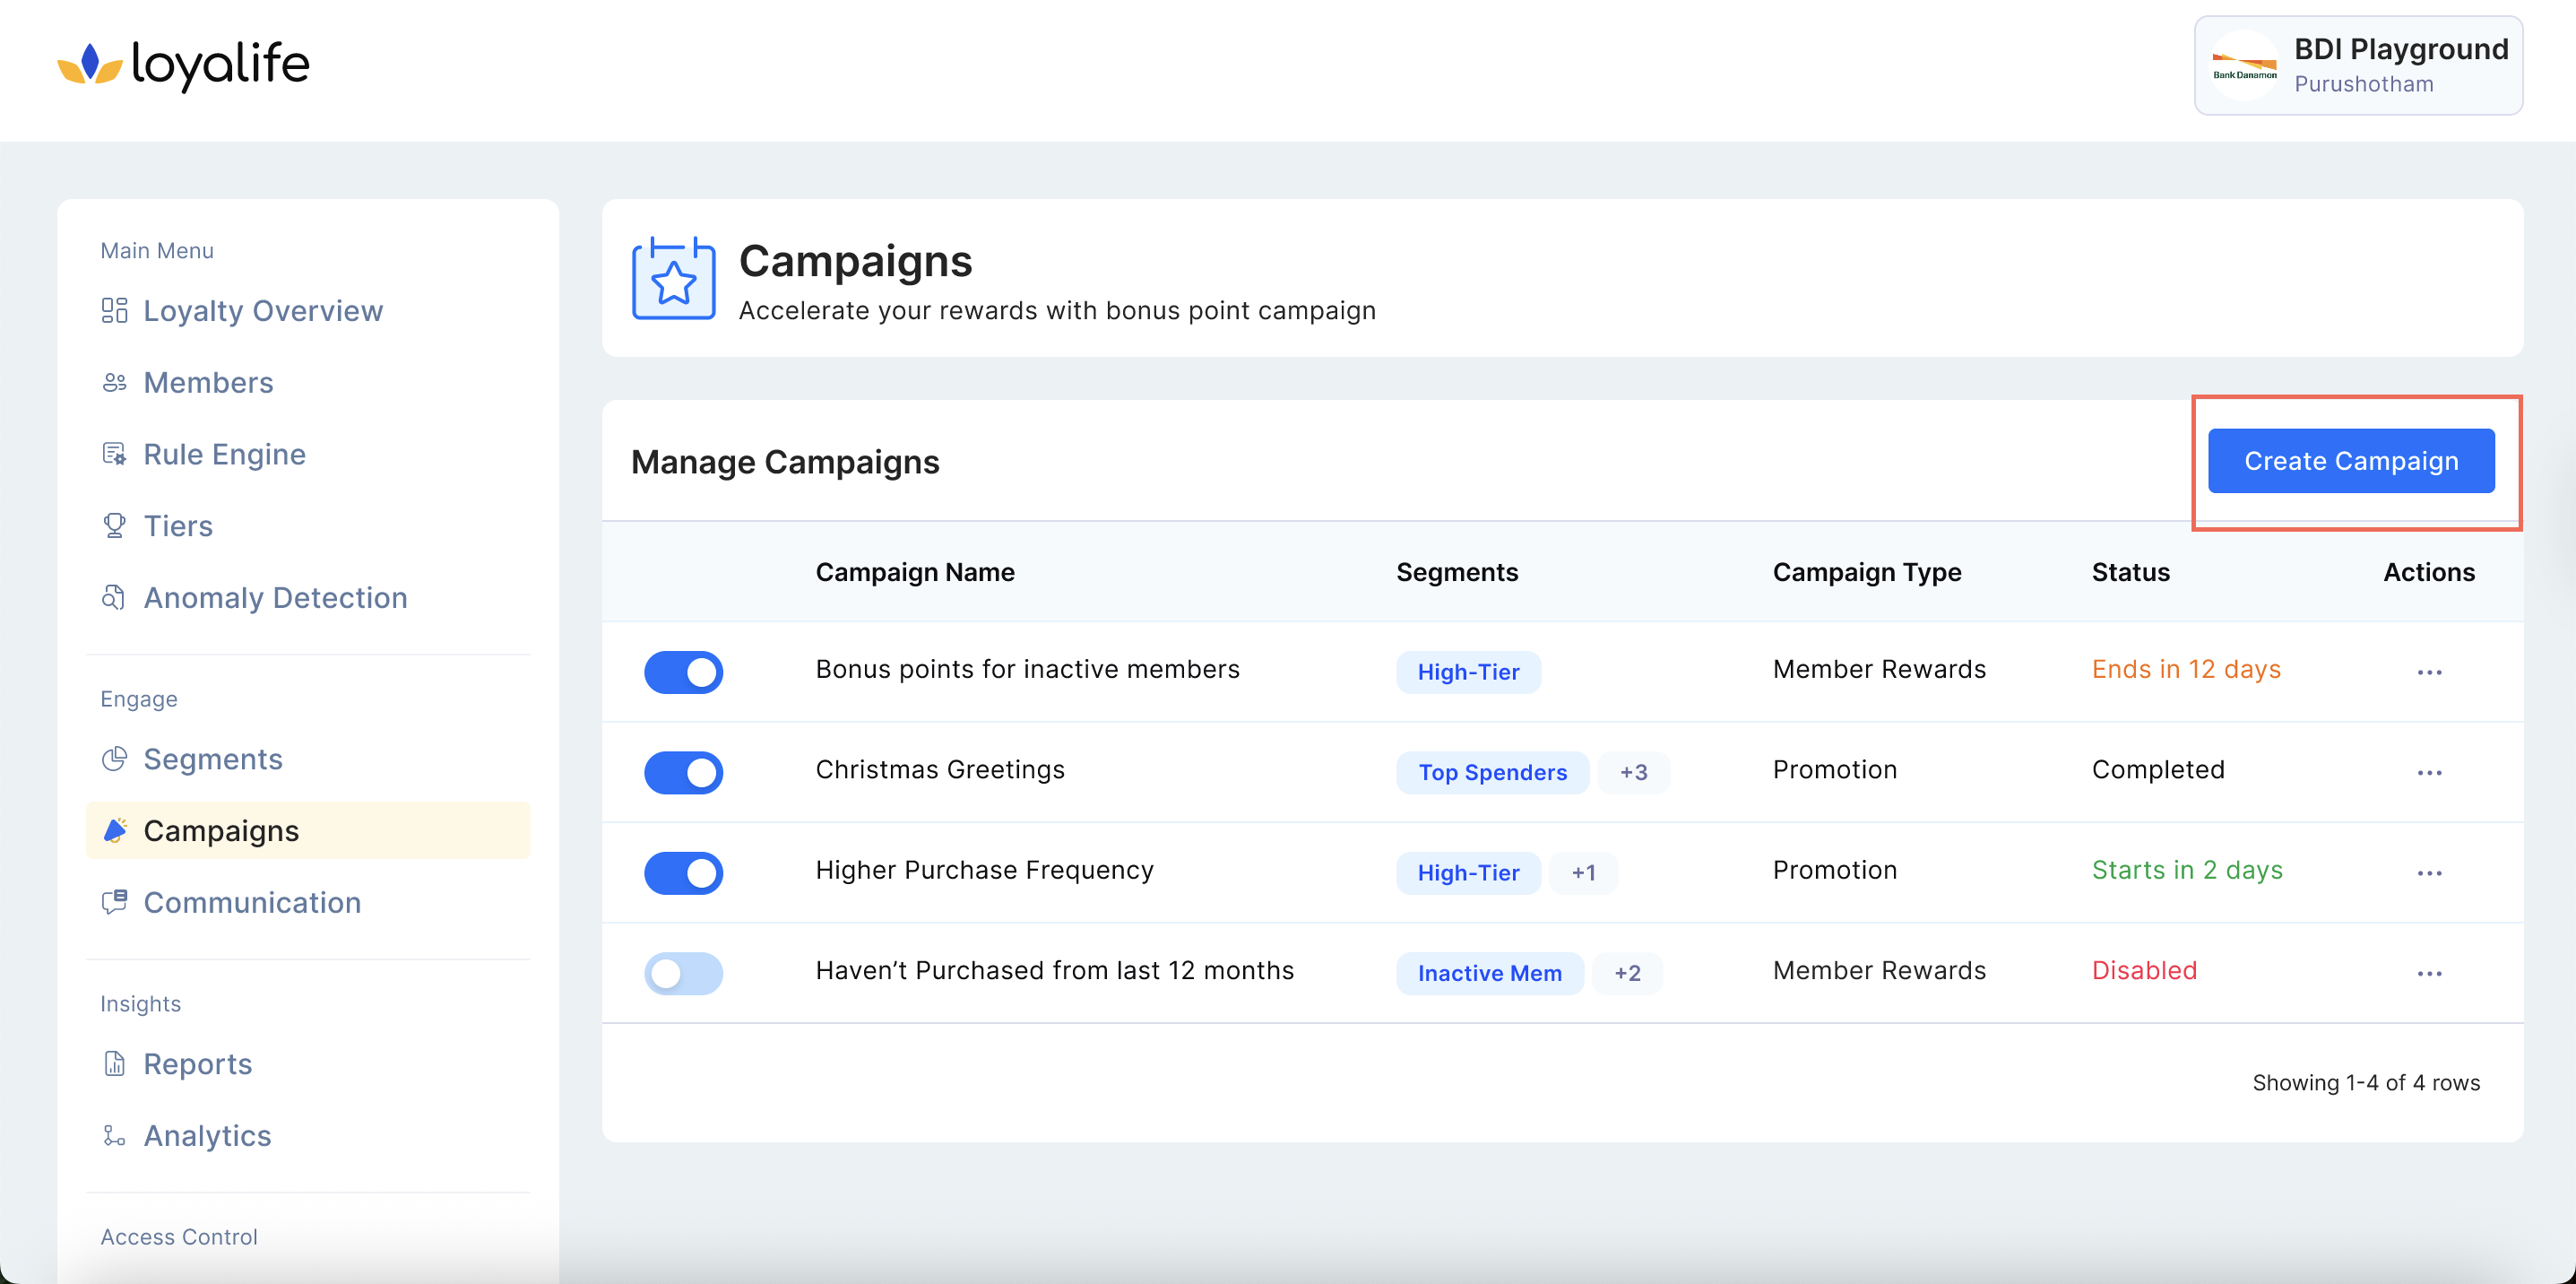Open the Analytics menu item
The width and height of the screenshot is (2576, 1284).
coord(207,1135)
